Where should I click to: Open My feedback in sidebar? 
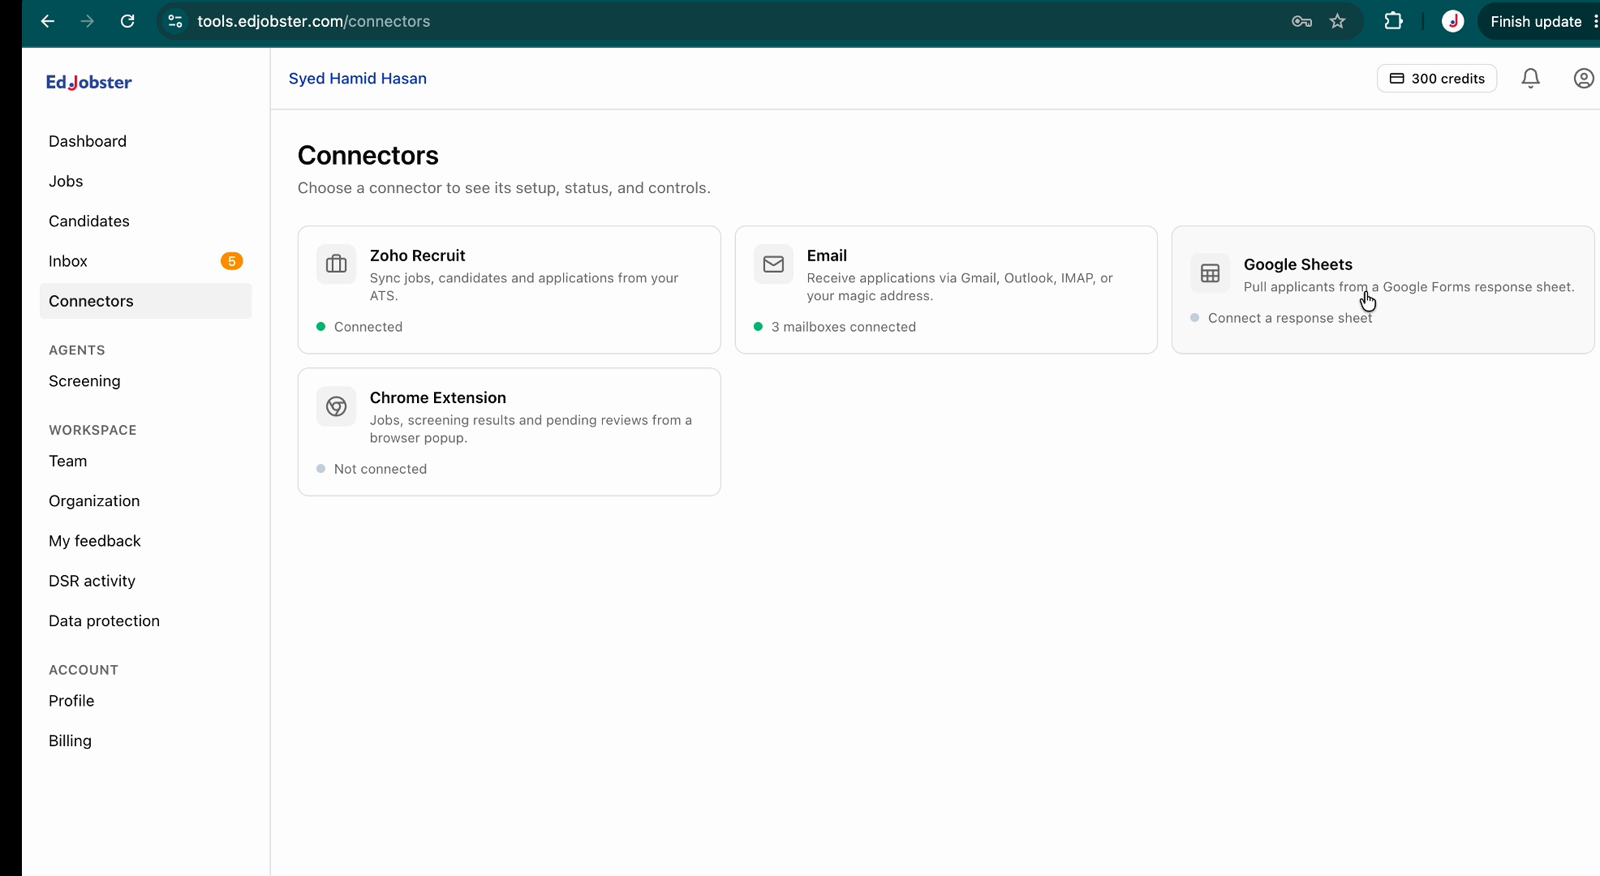tap(146, 541)
